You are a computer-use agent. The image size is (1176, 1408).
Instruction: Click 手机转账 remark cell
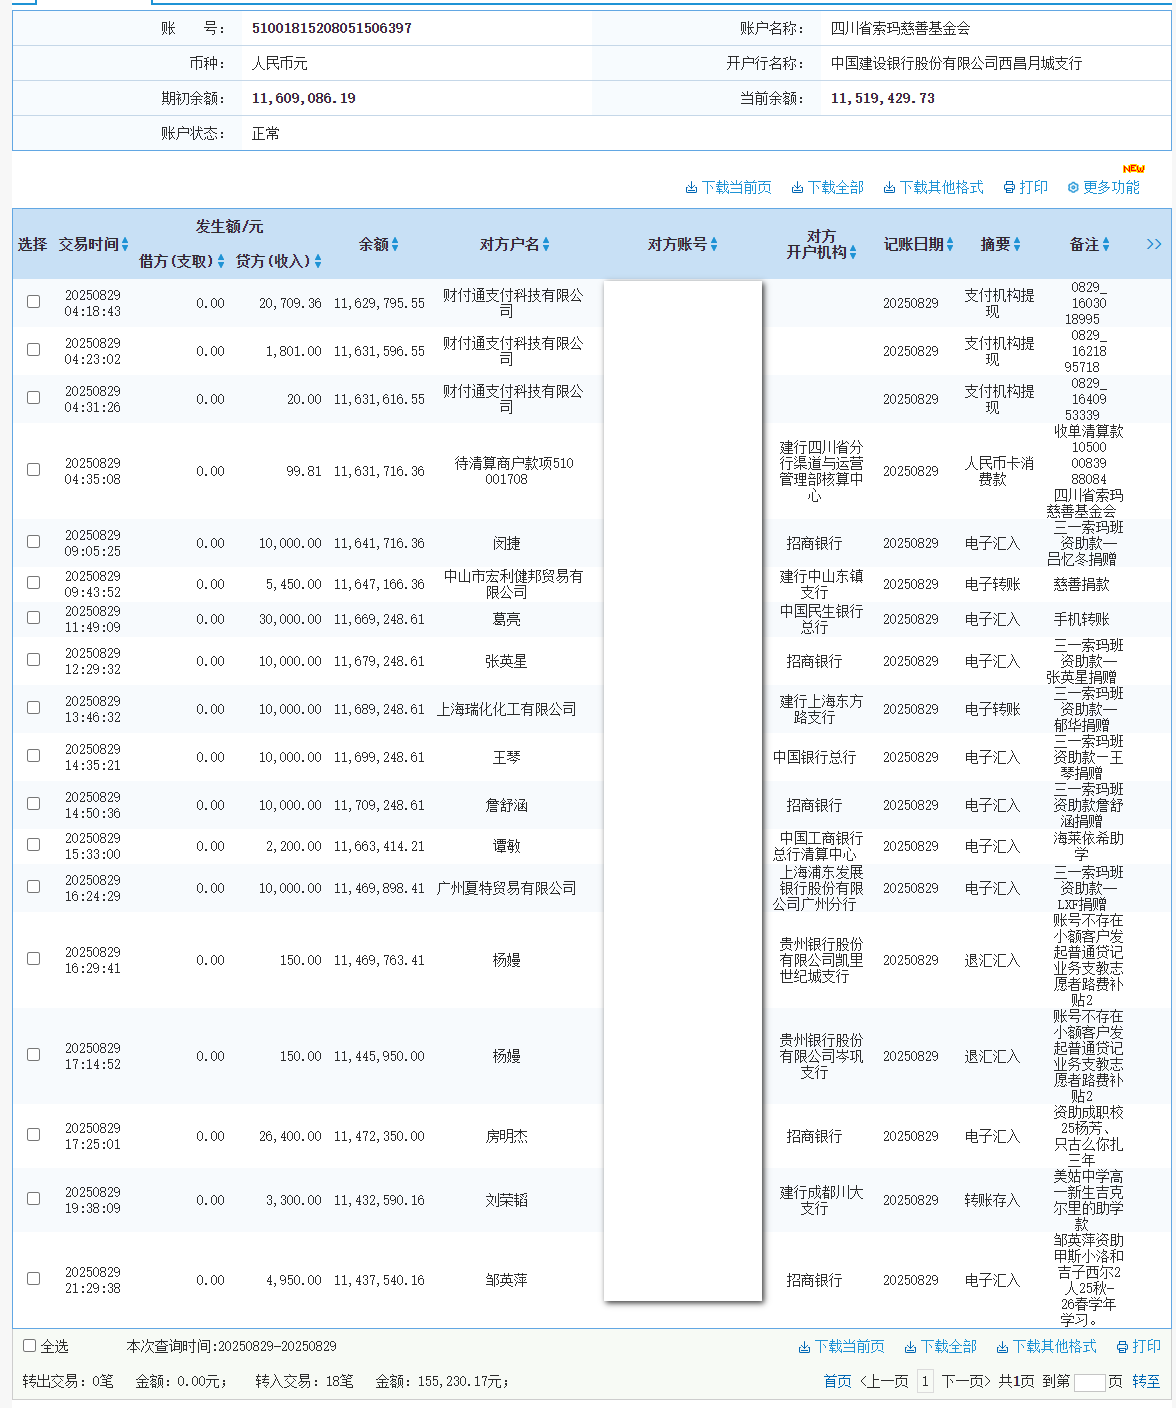1081,619
